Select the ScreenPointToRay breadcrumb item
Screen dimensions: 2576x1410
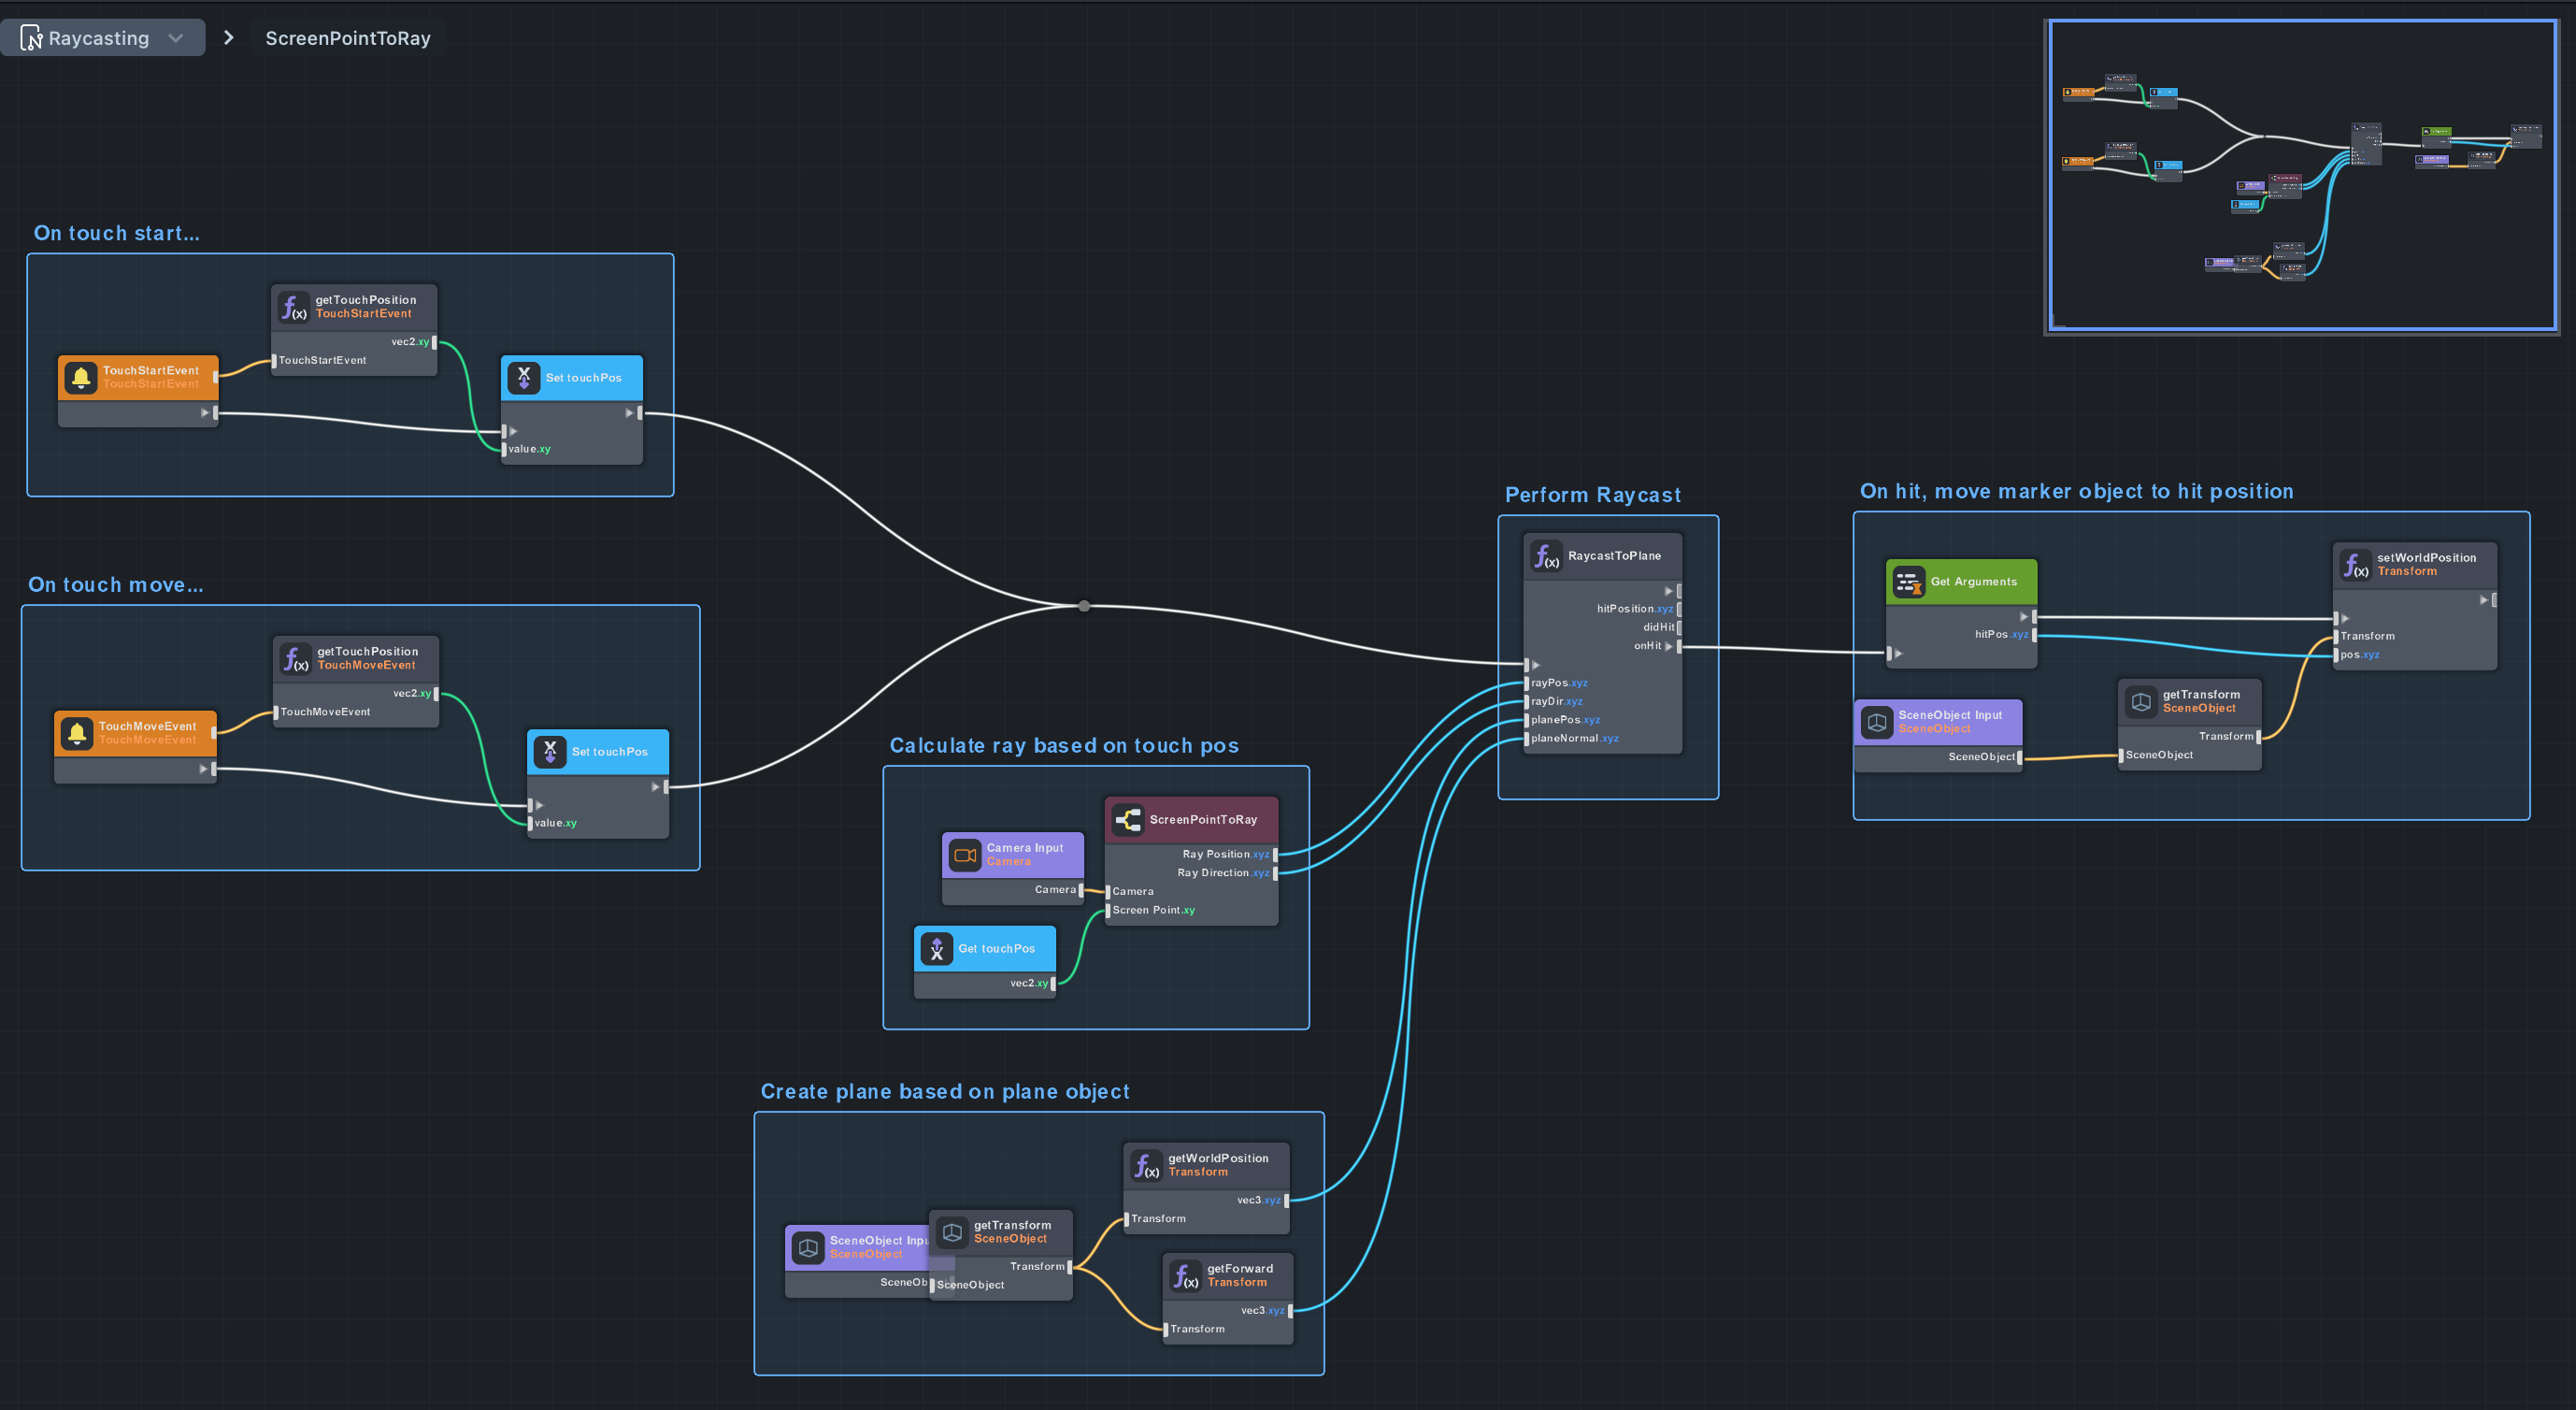[347, 38]
